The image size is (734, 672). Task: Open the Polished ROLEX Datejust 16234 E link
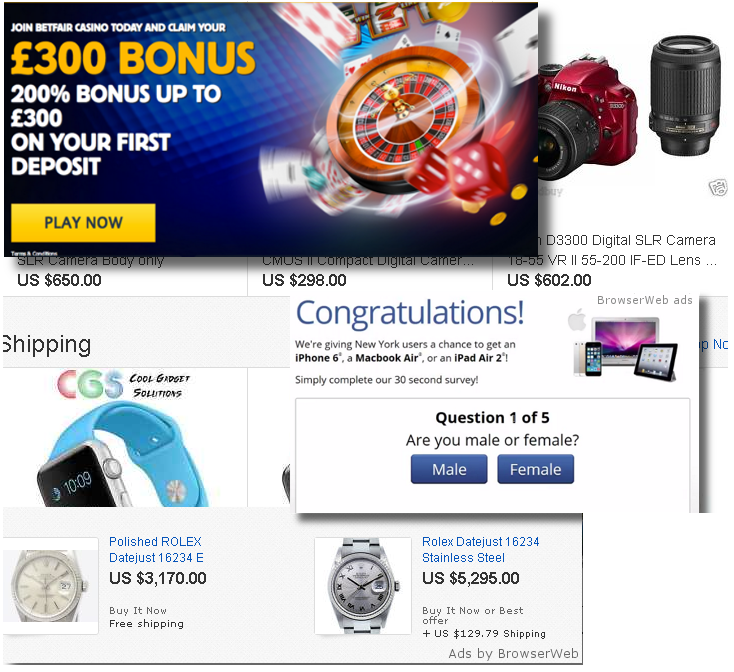(x=156, y=549)
